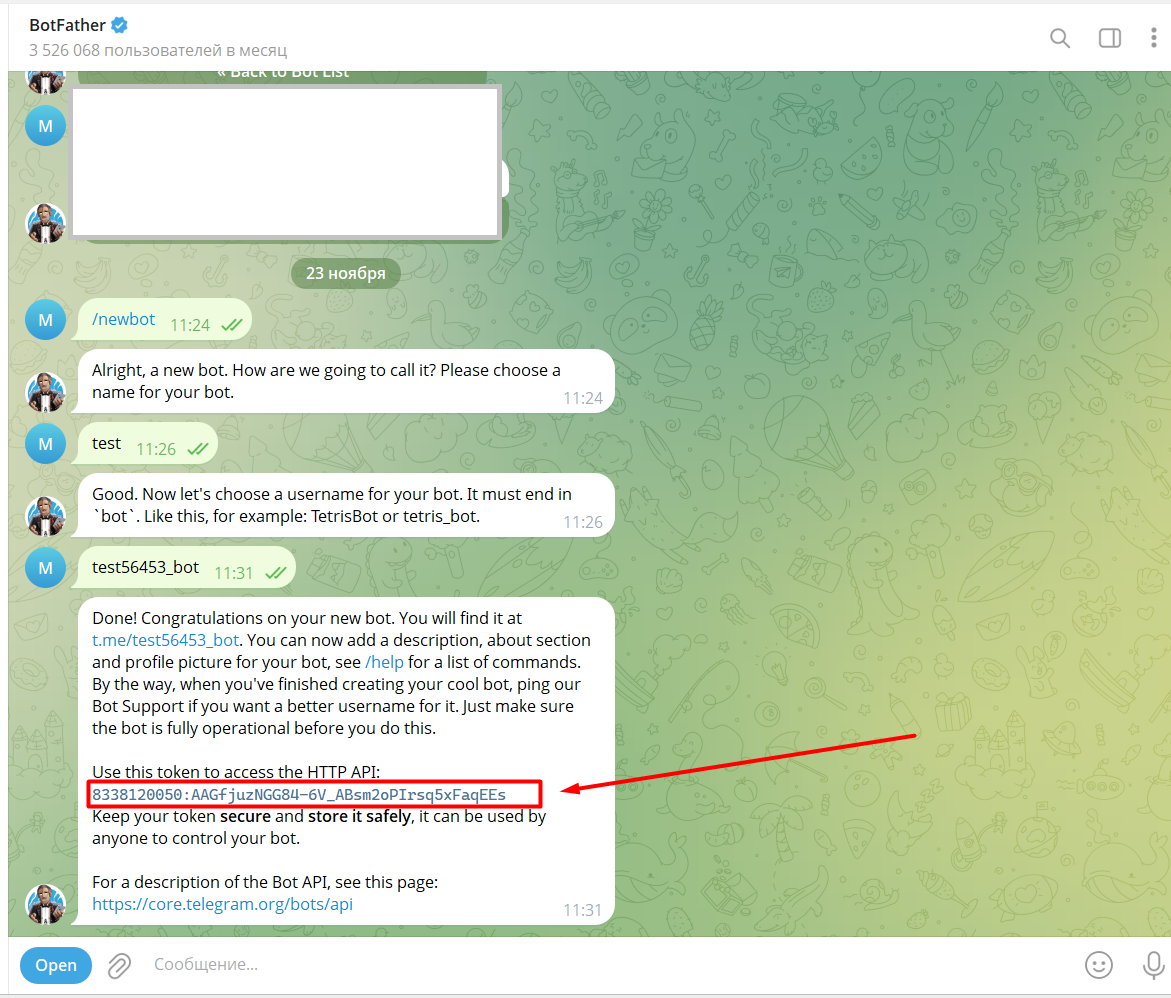Toggle the right sidebar panel icon
The height and width of the screenshot is (998, 1171).
[x=1110, y=38]
